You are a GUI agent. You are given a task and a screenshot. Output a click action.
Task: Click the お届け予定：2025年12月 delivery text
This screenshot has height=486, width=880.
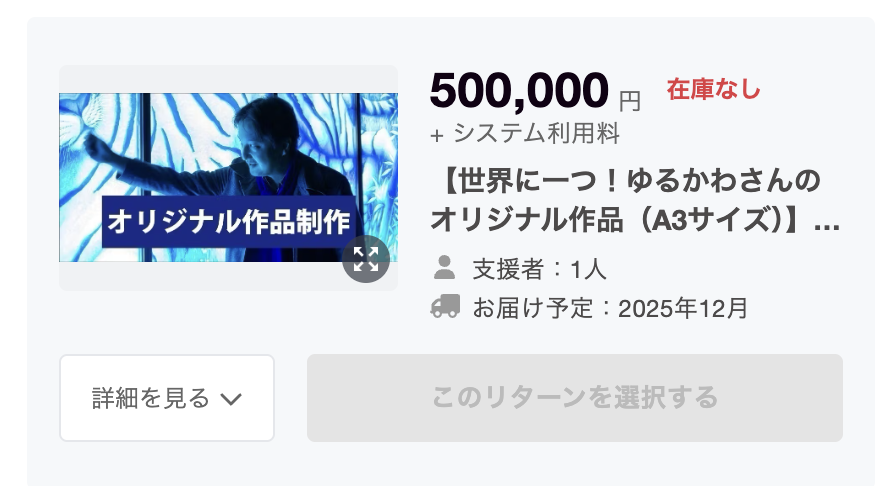coord(610,308)
